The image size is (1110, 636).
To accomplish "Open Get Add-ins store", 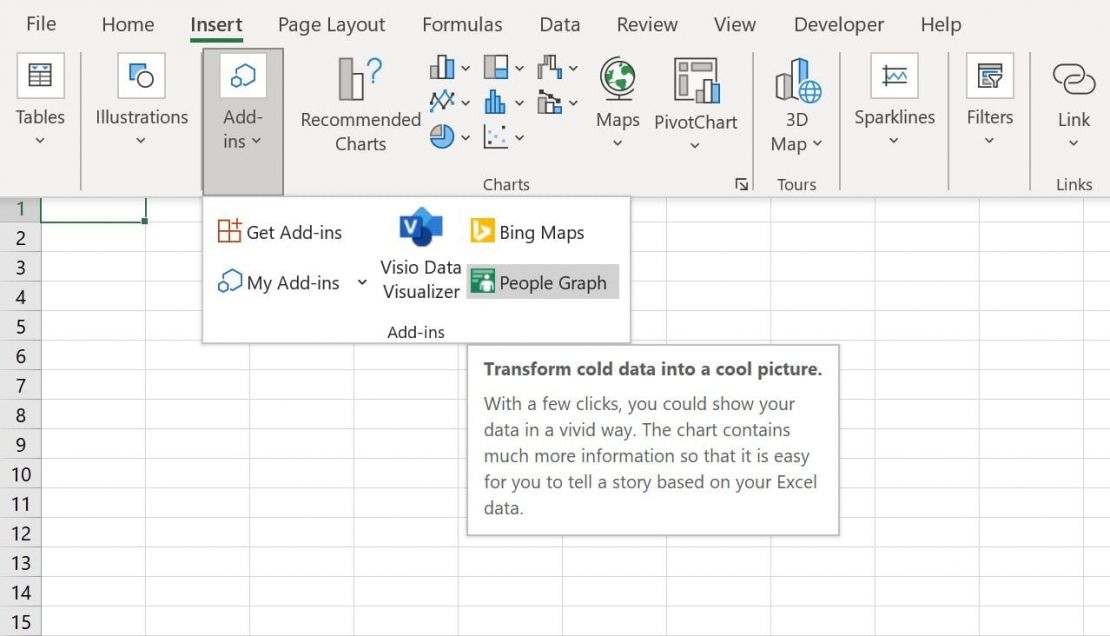I will point(280,232).
